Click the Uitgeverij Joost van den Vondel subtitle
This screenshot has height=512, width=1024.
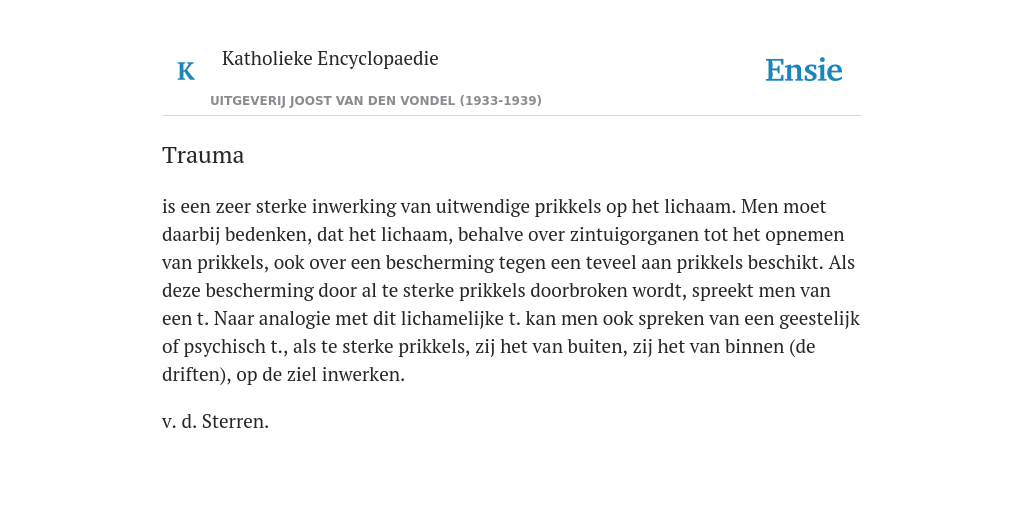coord(376,101)
